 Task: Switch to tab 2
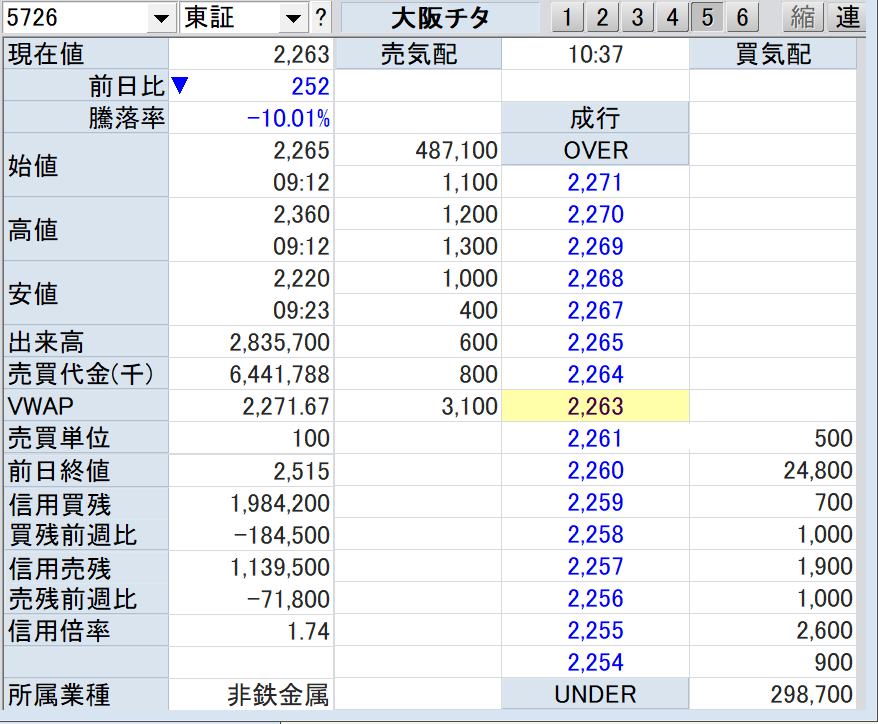602,17
